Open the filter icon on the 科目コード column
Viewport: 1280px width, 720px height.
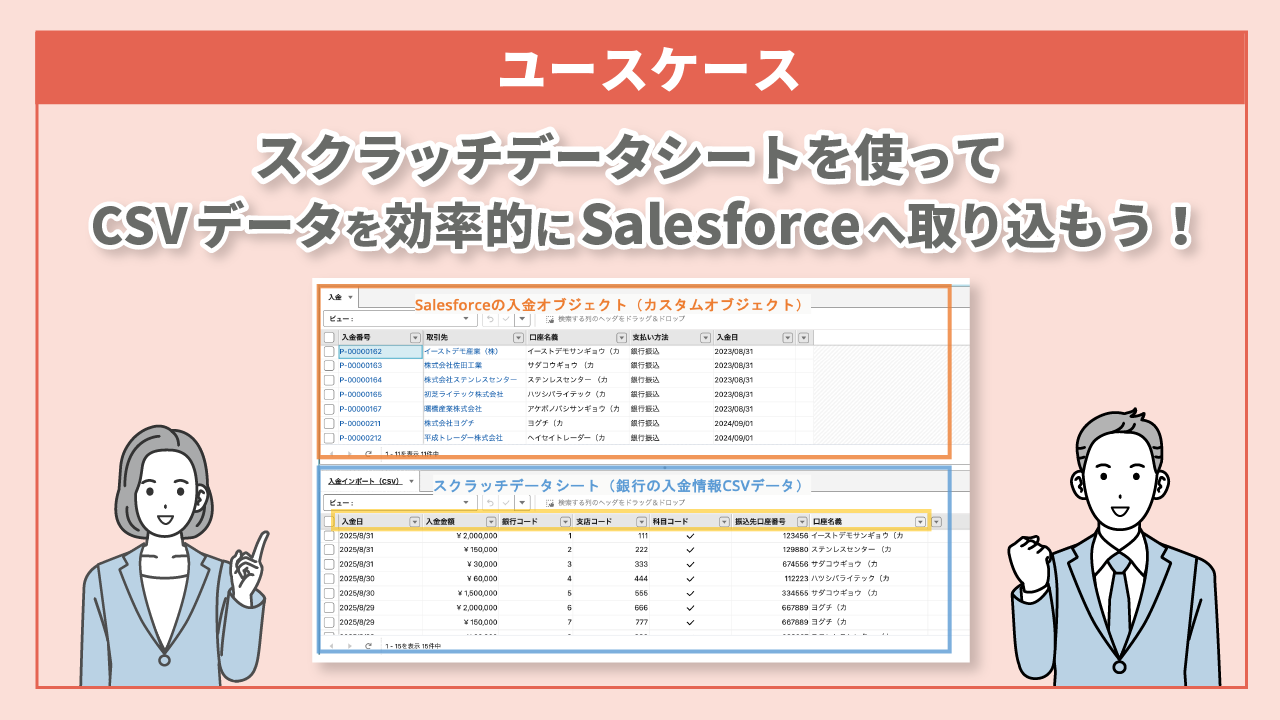pyautogui.click(x=724, y=522)
